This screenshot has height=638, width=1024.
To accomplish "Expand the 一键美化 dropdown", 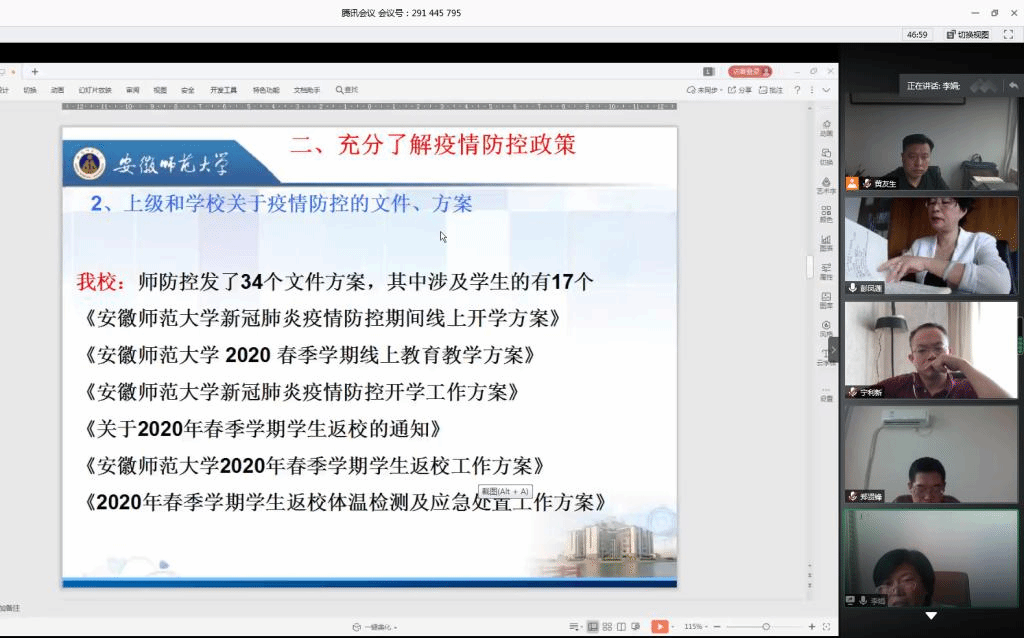I will pyautogui.click(x=376, y=627).
